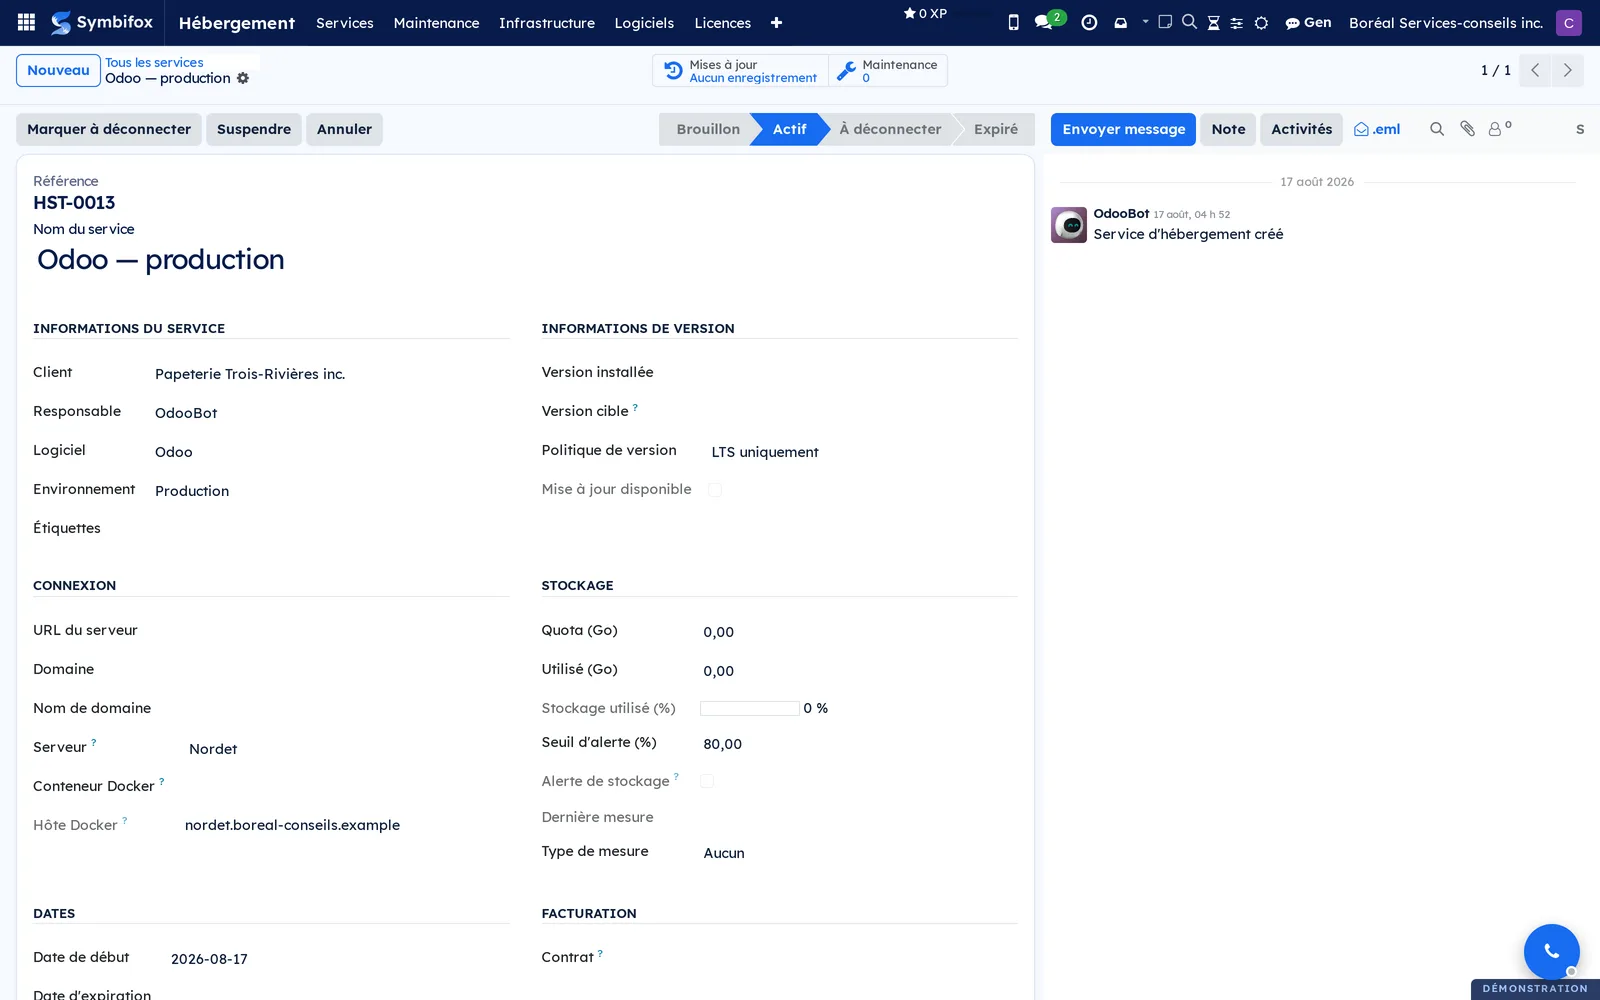Open the mobile phone icon in navbar
This screenshot has width=1600, height=1000.
click(x=1013, y=22)
